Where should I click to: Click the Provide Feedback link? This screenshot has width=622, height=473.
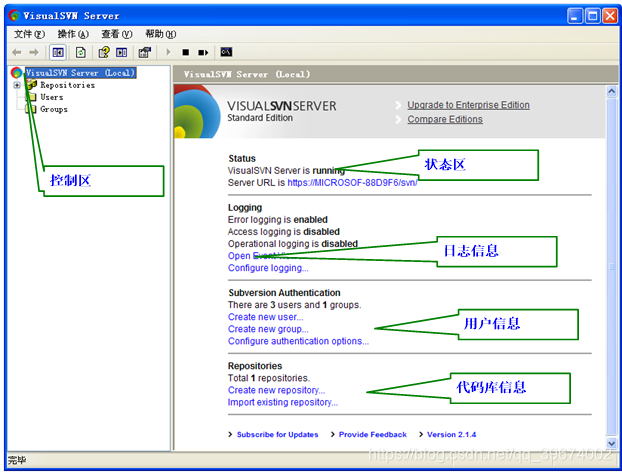point(372,435)
